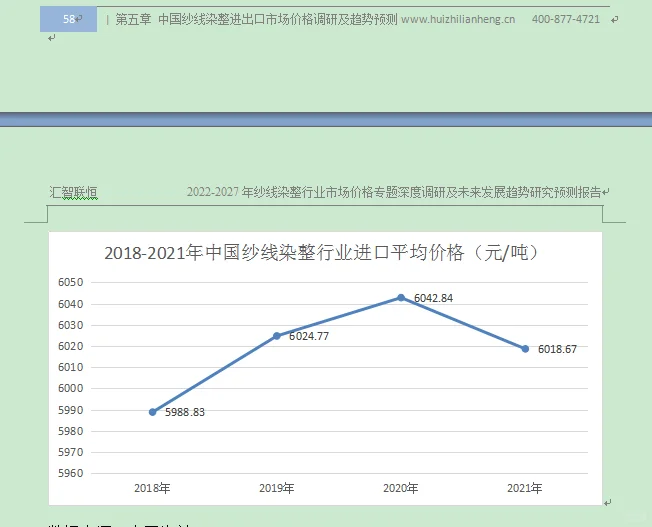This screenshot has height=527, width=652.
Task: Select the blue line between 2018年 and 2019年
Action: pos(215,374)
